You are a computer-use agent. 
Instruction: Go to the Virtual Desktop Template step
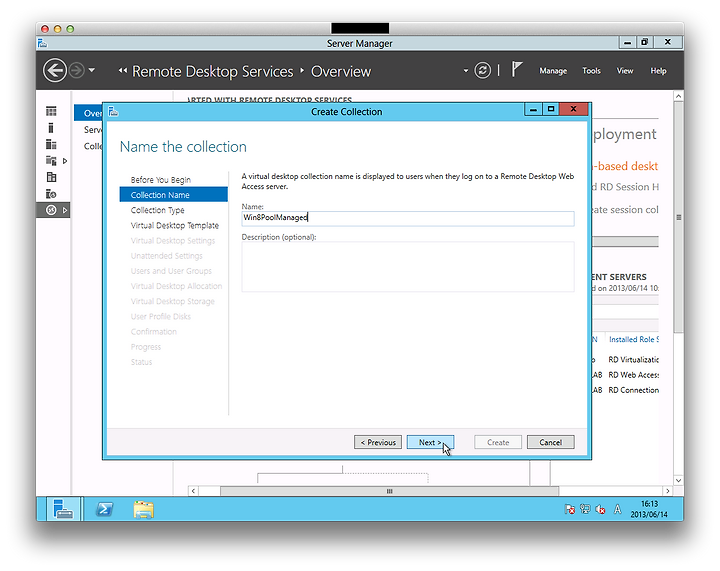click(174, 225)
